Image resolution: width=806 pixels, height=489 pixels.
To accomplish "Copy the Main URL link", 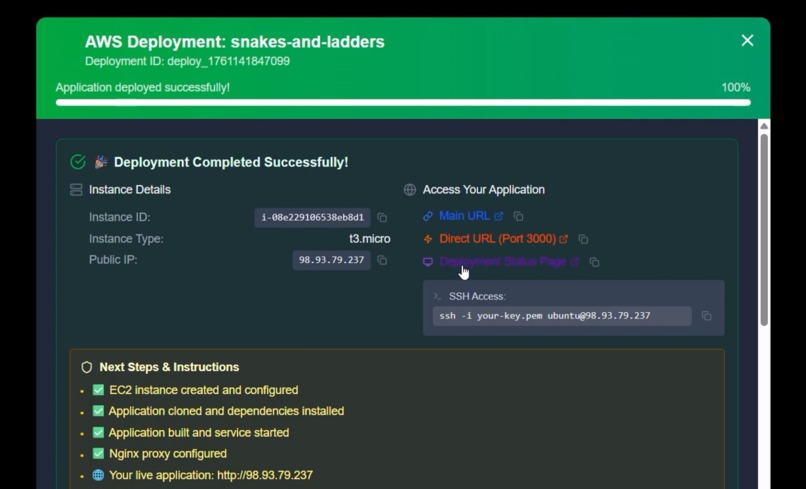I will click(519, 216).
